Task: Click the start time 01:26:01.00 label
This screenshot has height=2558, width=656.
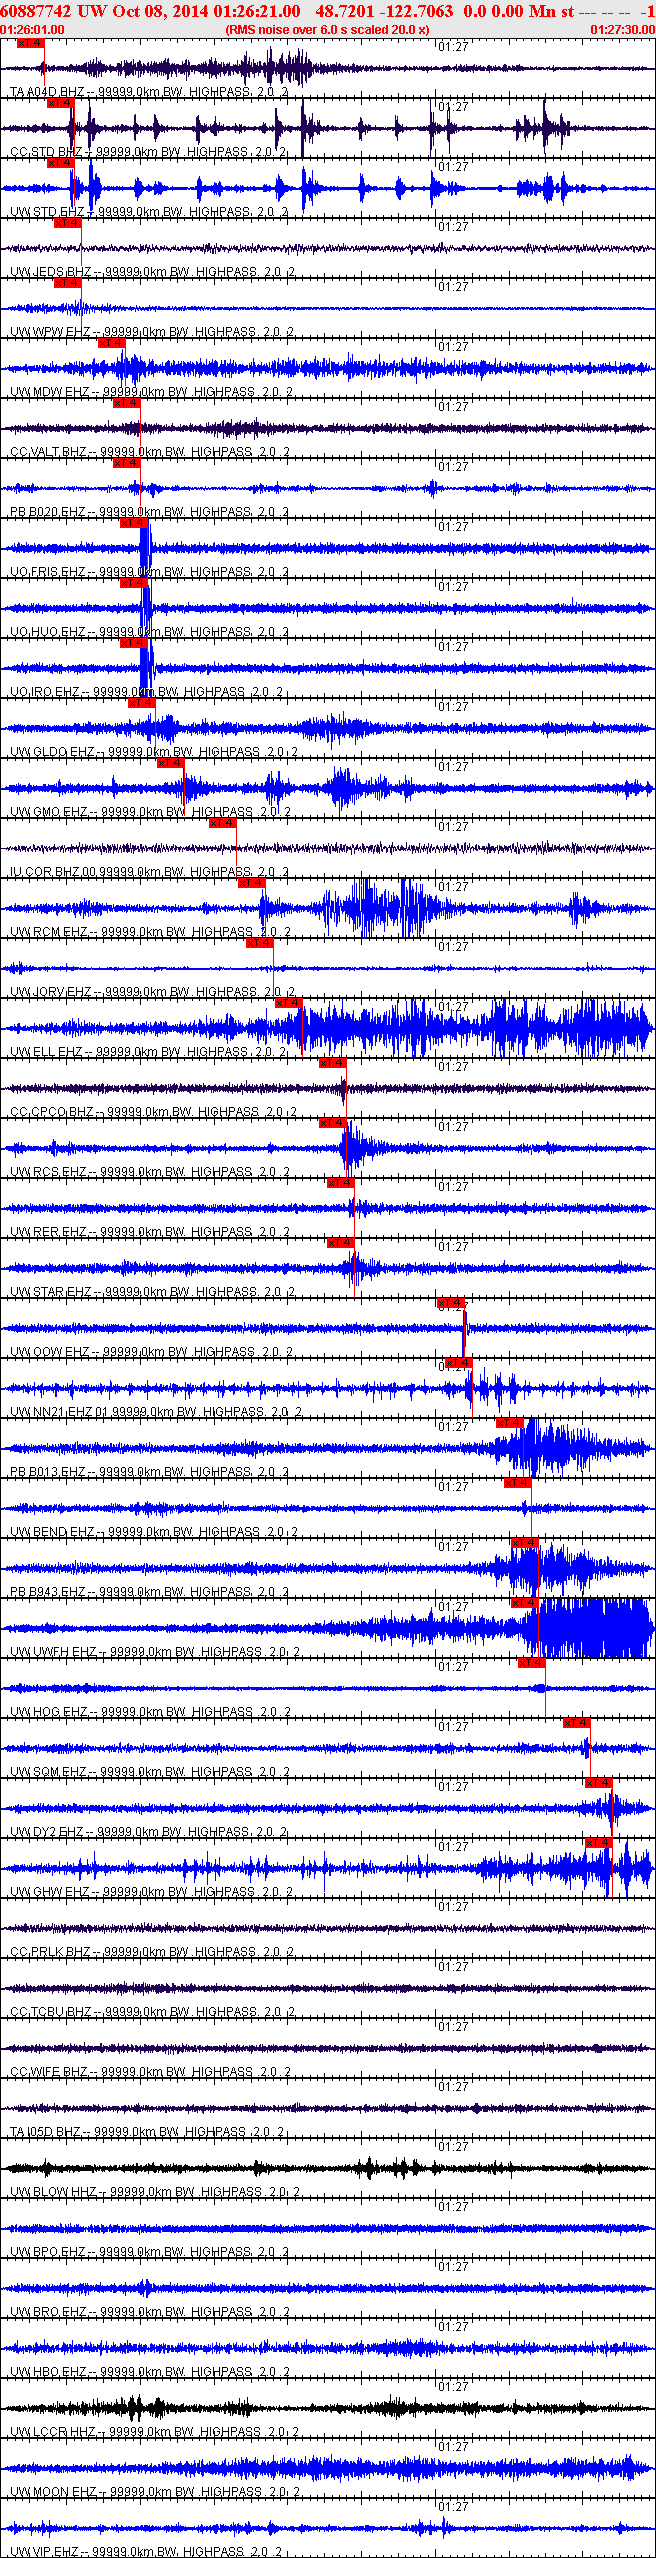Action: (32, 30)
